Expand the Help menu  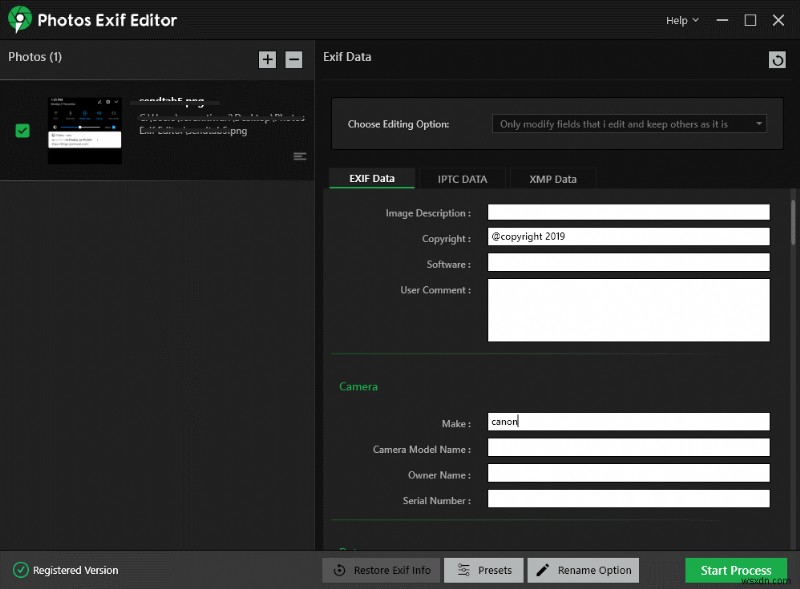[682, 20]
